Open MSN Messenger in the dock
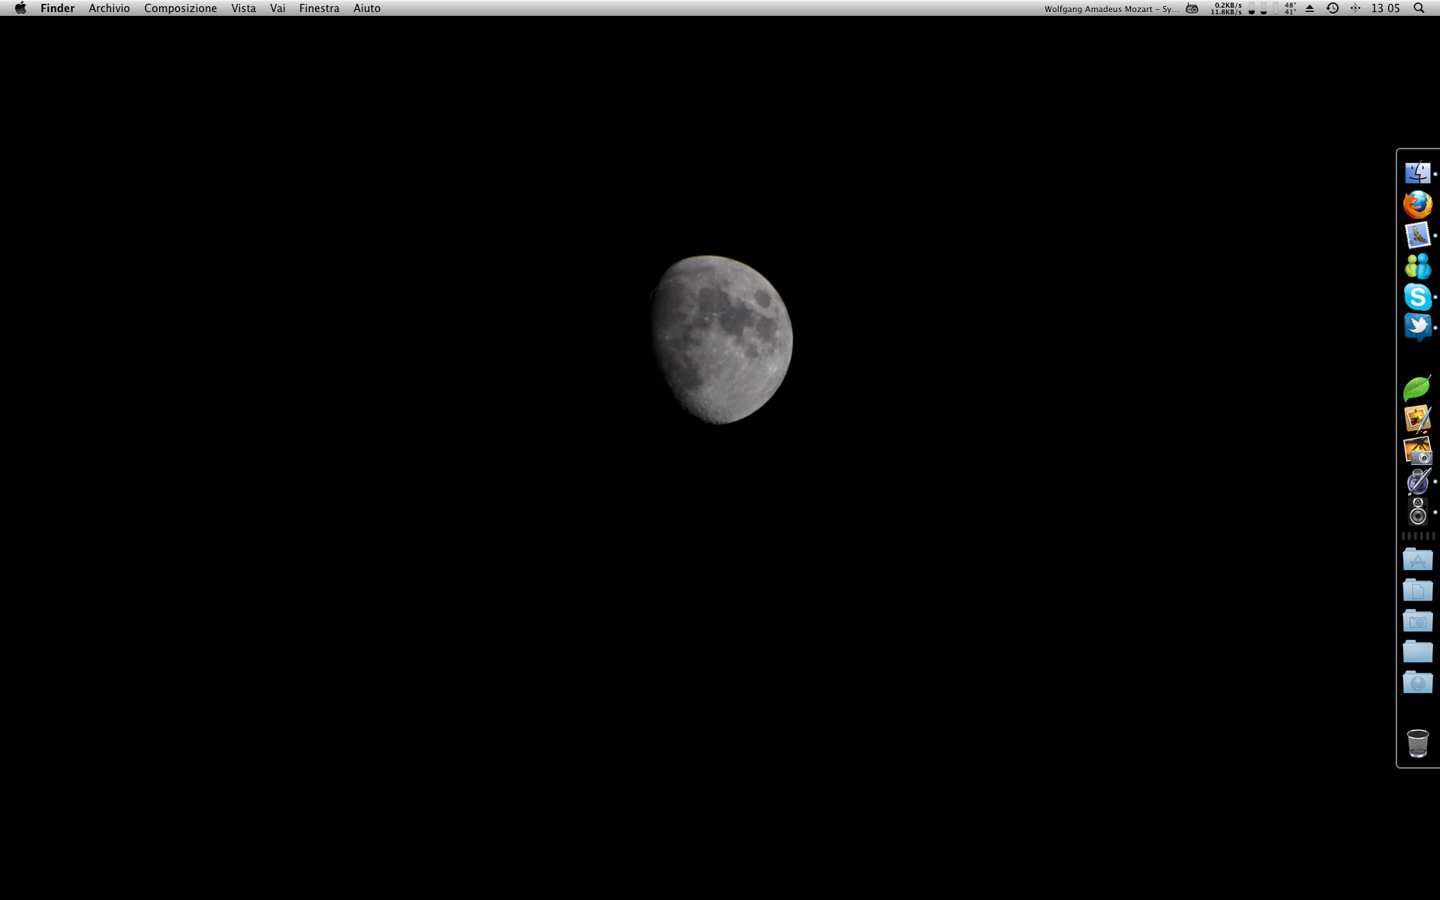This screenshot has width=1440, height=900. click(x=1417, y=266)
